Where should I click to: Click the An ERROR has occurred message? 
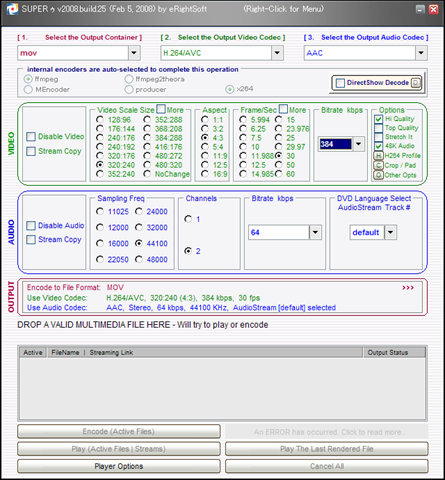(327, 432)
